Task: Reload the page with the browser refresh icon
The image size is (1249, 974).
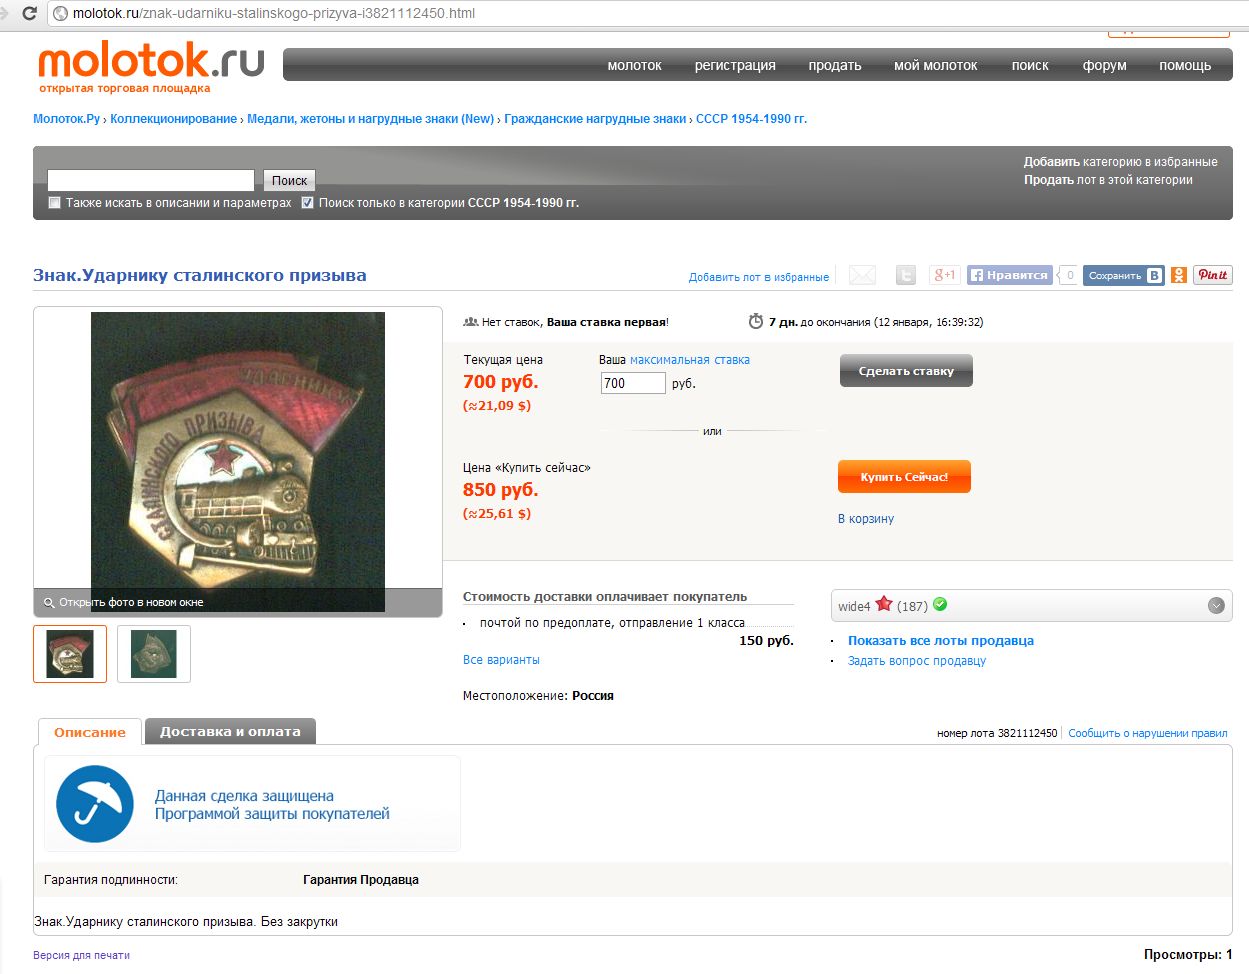Action: point(29,13)
